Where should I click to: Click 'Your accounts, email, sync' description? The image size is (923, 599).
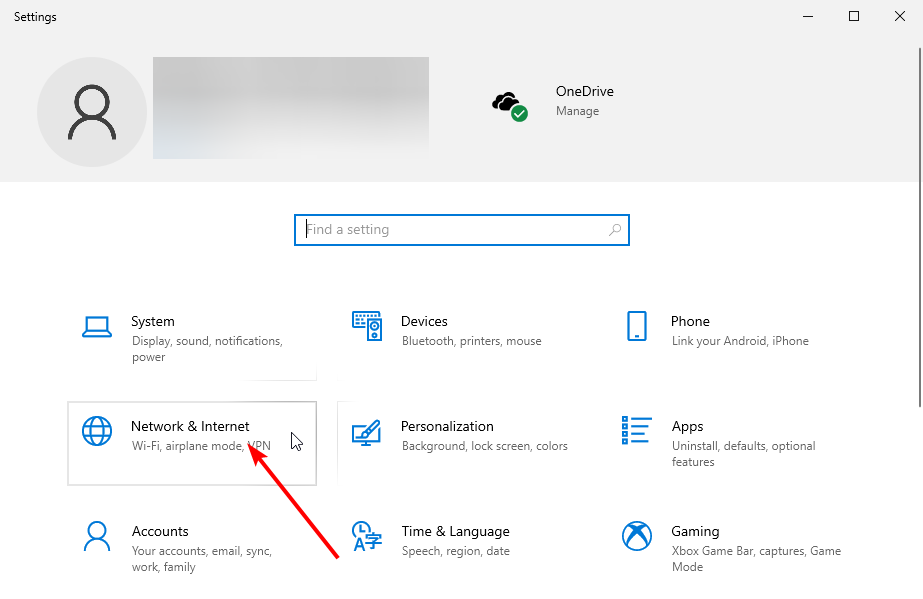[201, 559]
